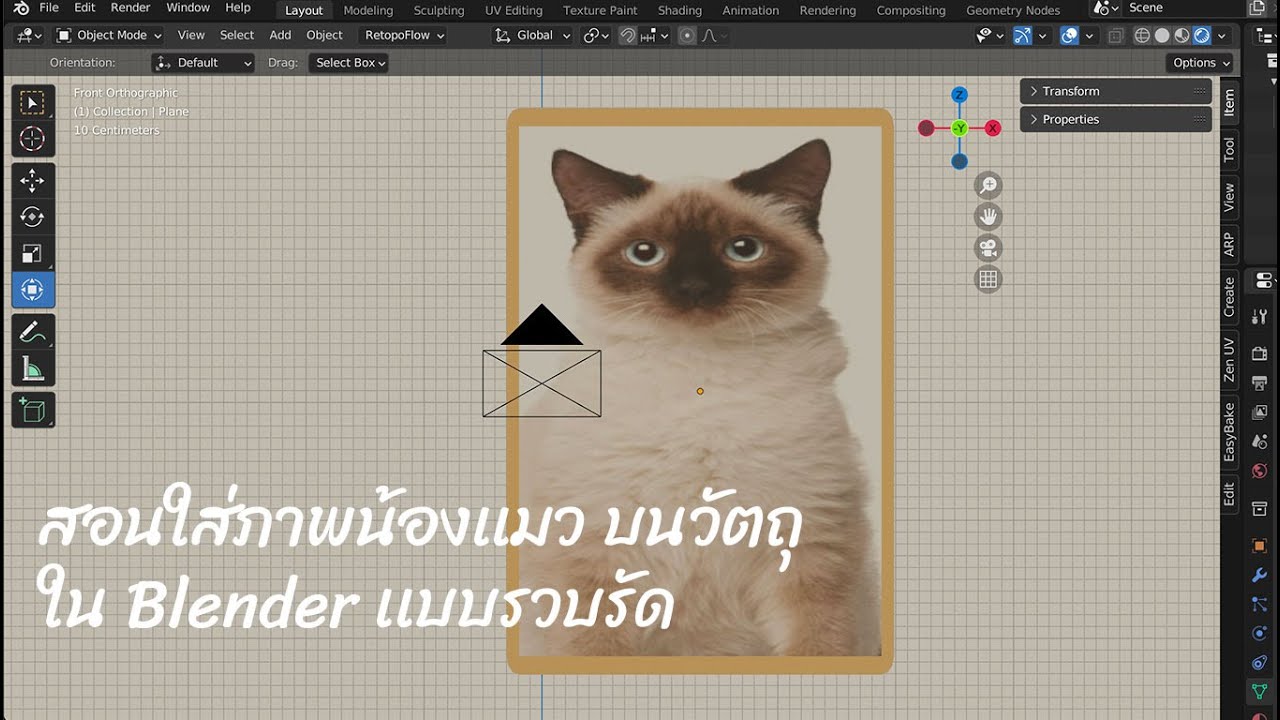Open the World properties globe tab
This screenshot has height=720, width=1280.
[x=1260, y=471]
